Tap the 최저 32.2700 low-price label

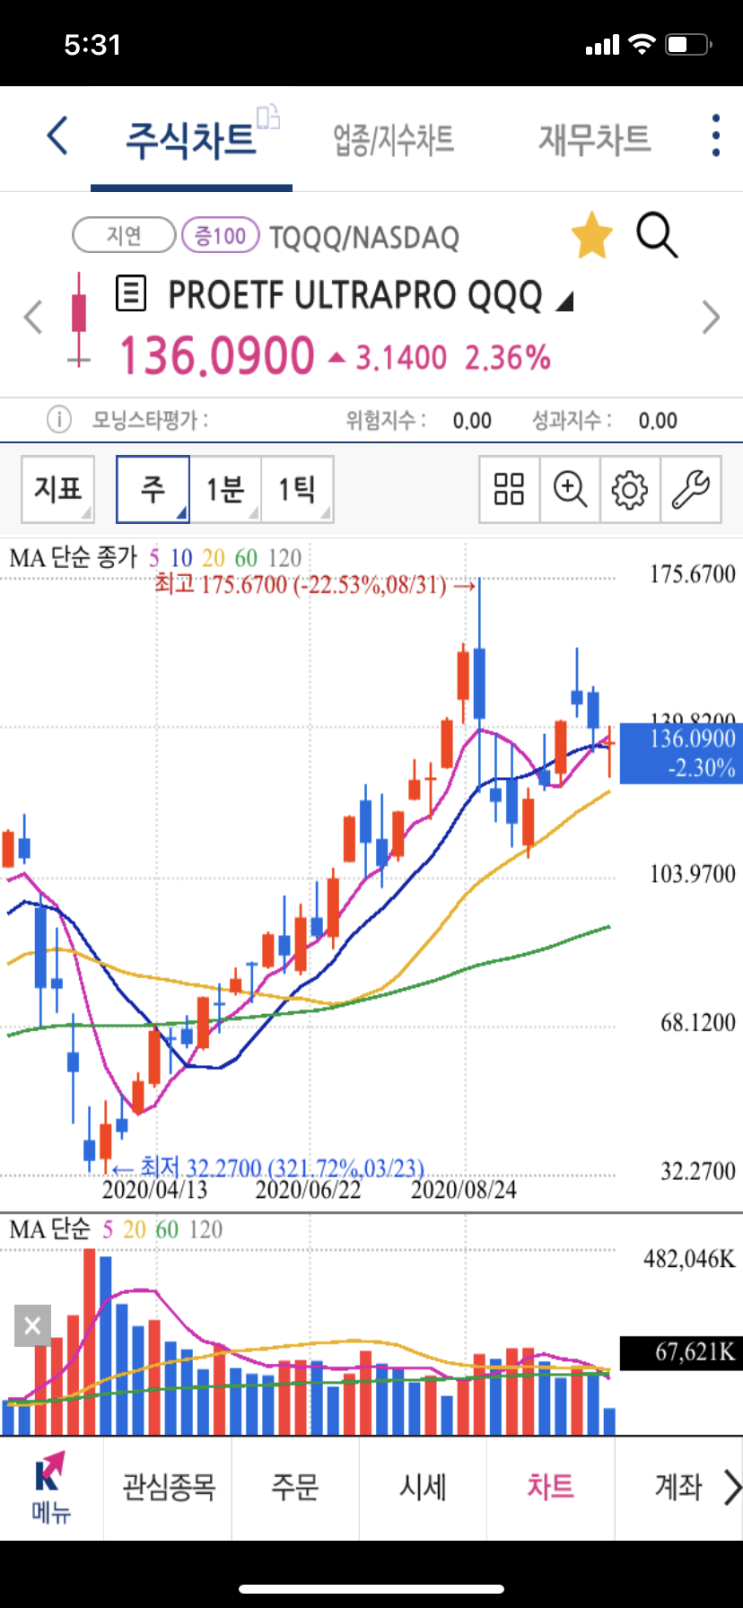tap(268, 1167)
